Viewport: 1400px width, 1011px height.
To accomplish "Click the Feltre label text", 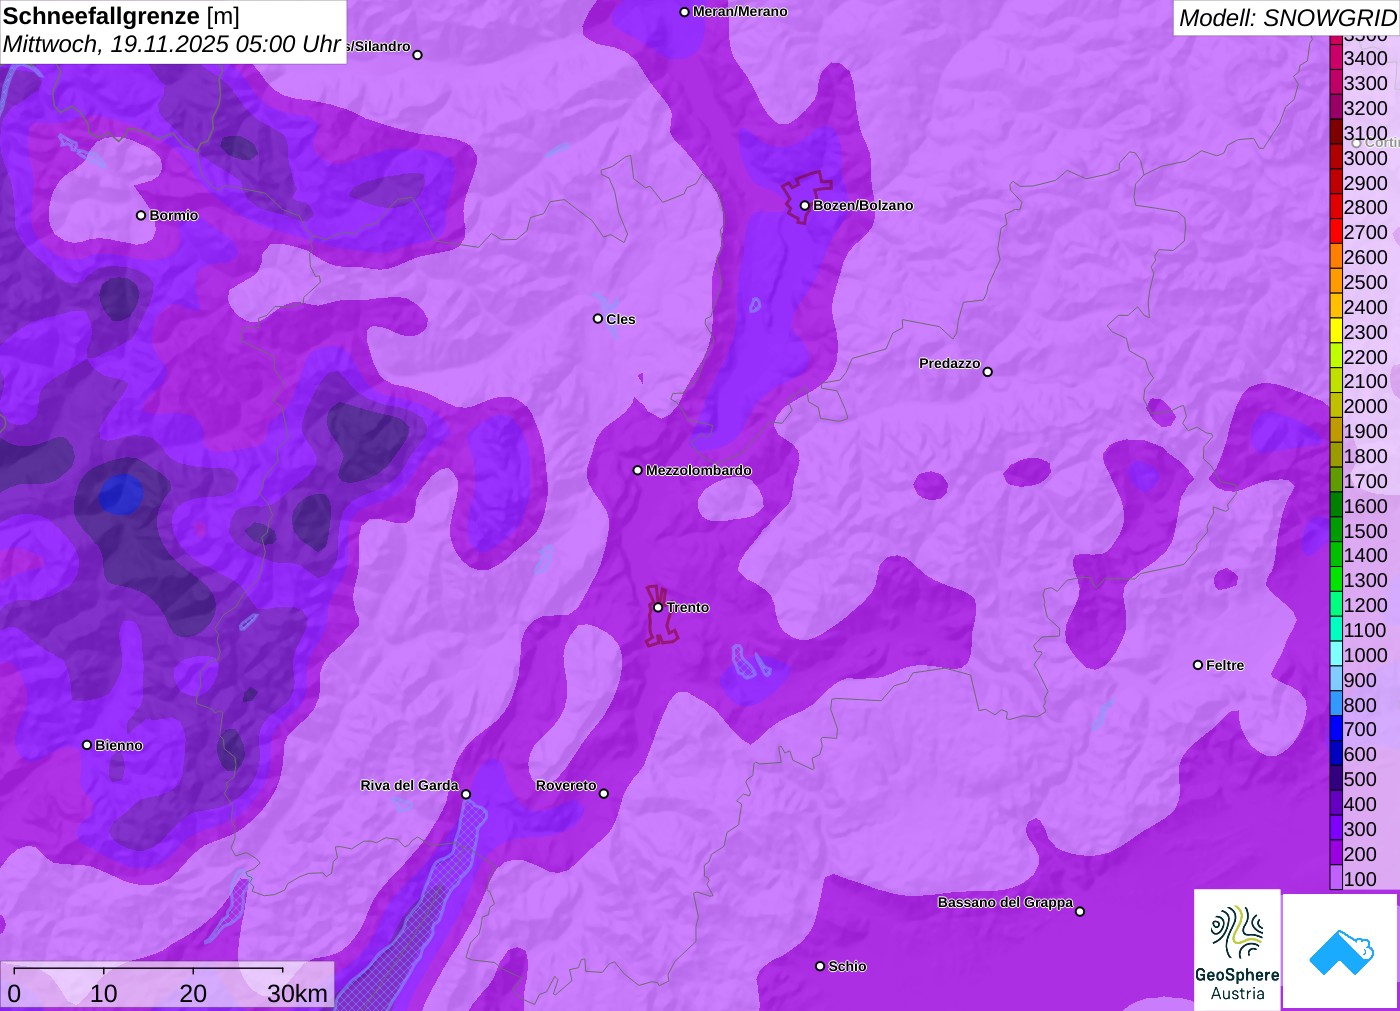I will 1225,665.
